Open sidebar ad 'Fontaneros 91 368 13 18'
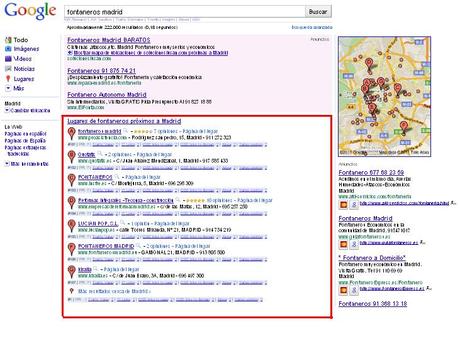 pos(373,304)
